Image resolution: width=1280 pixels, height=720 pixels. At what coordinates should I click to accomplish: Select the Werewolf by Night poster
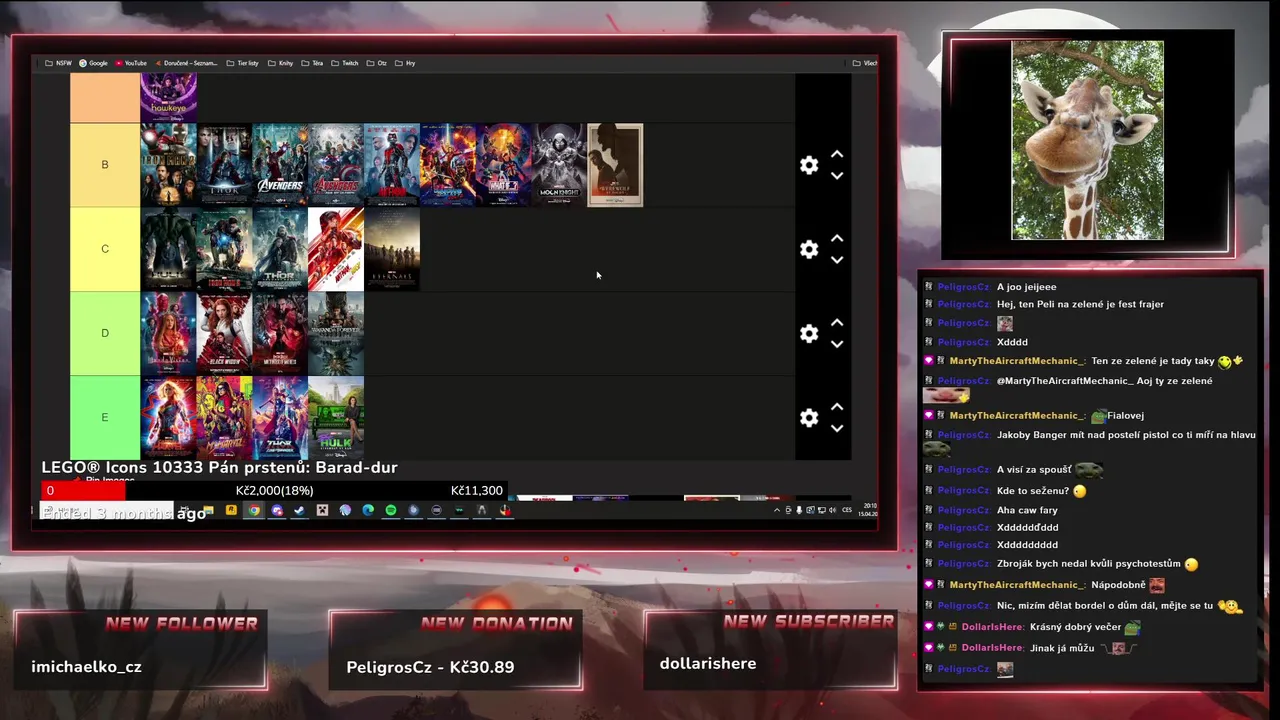(615, 165)
